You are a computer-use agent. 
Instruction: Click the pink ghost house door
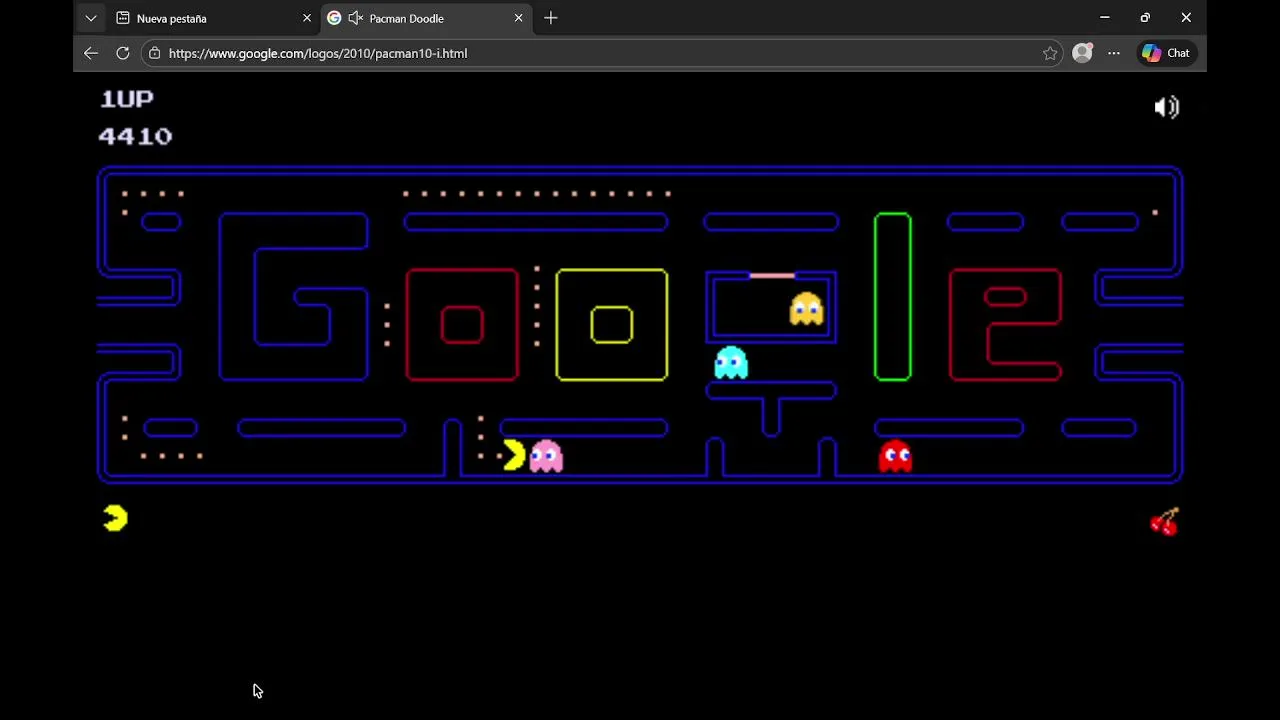pos(772,275)
